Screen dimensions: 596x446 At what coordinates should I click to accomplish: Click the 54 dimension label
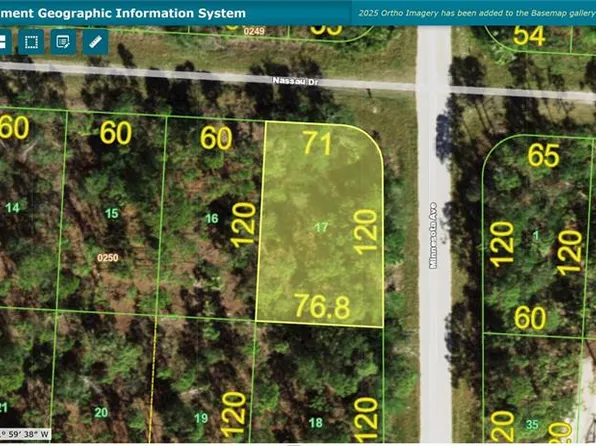click(529, 36)
